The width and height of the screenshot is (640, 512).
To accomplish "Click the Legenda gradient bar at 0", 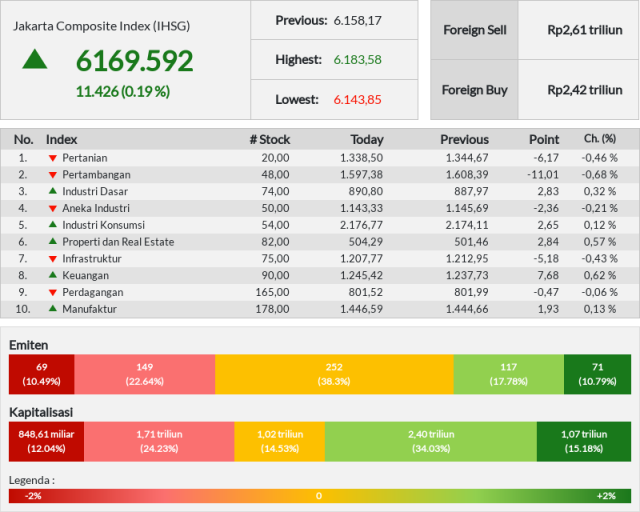I will tap(319, 496).
